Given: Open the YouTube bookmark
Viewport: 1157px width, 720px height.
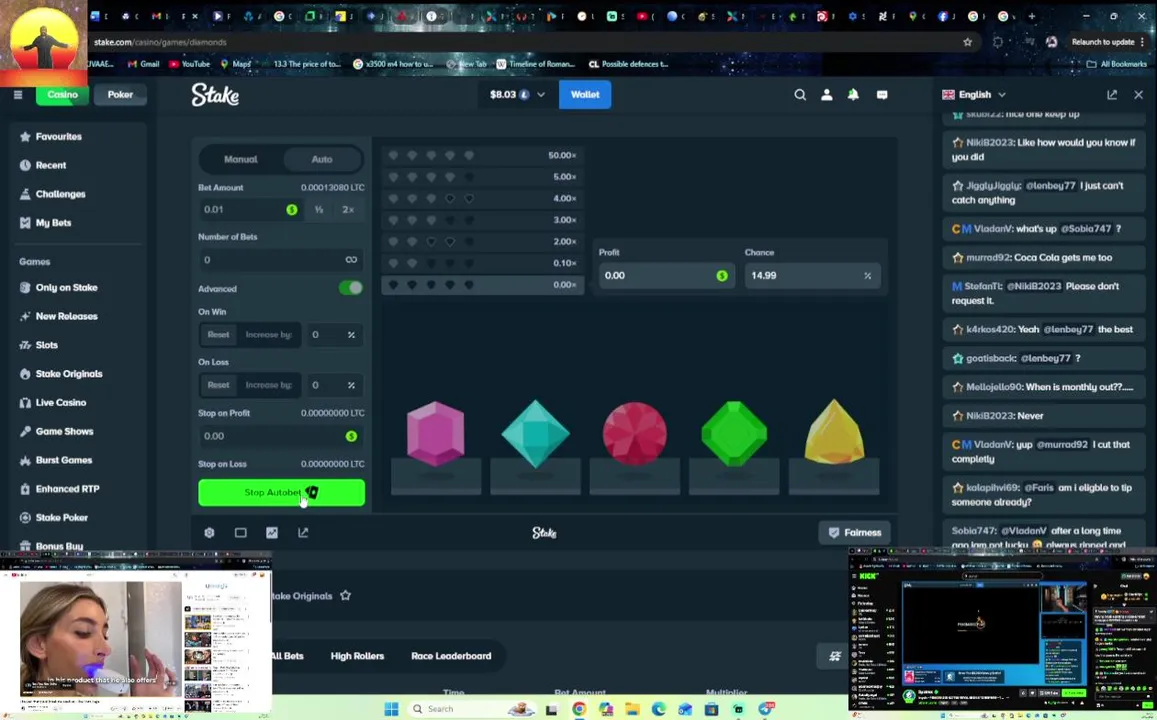Looking at the screenshot, I should tap(190, 64).
